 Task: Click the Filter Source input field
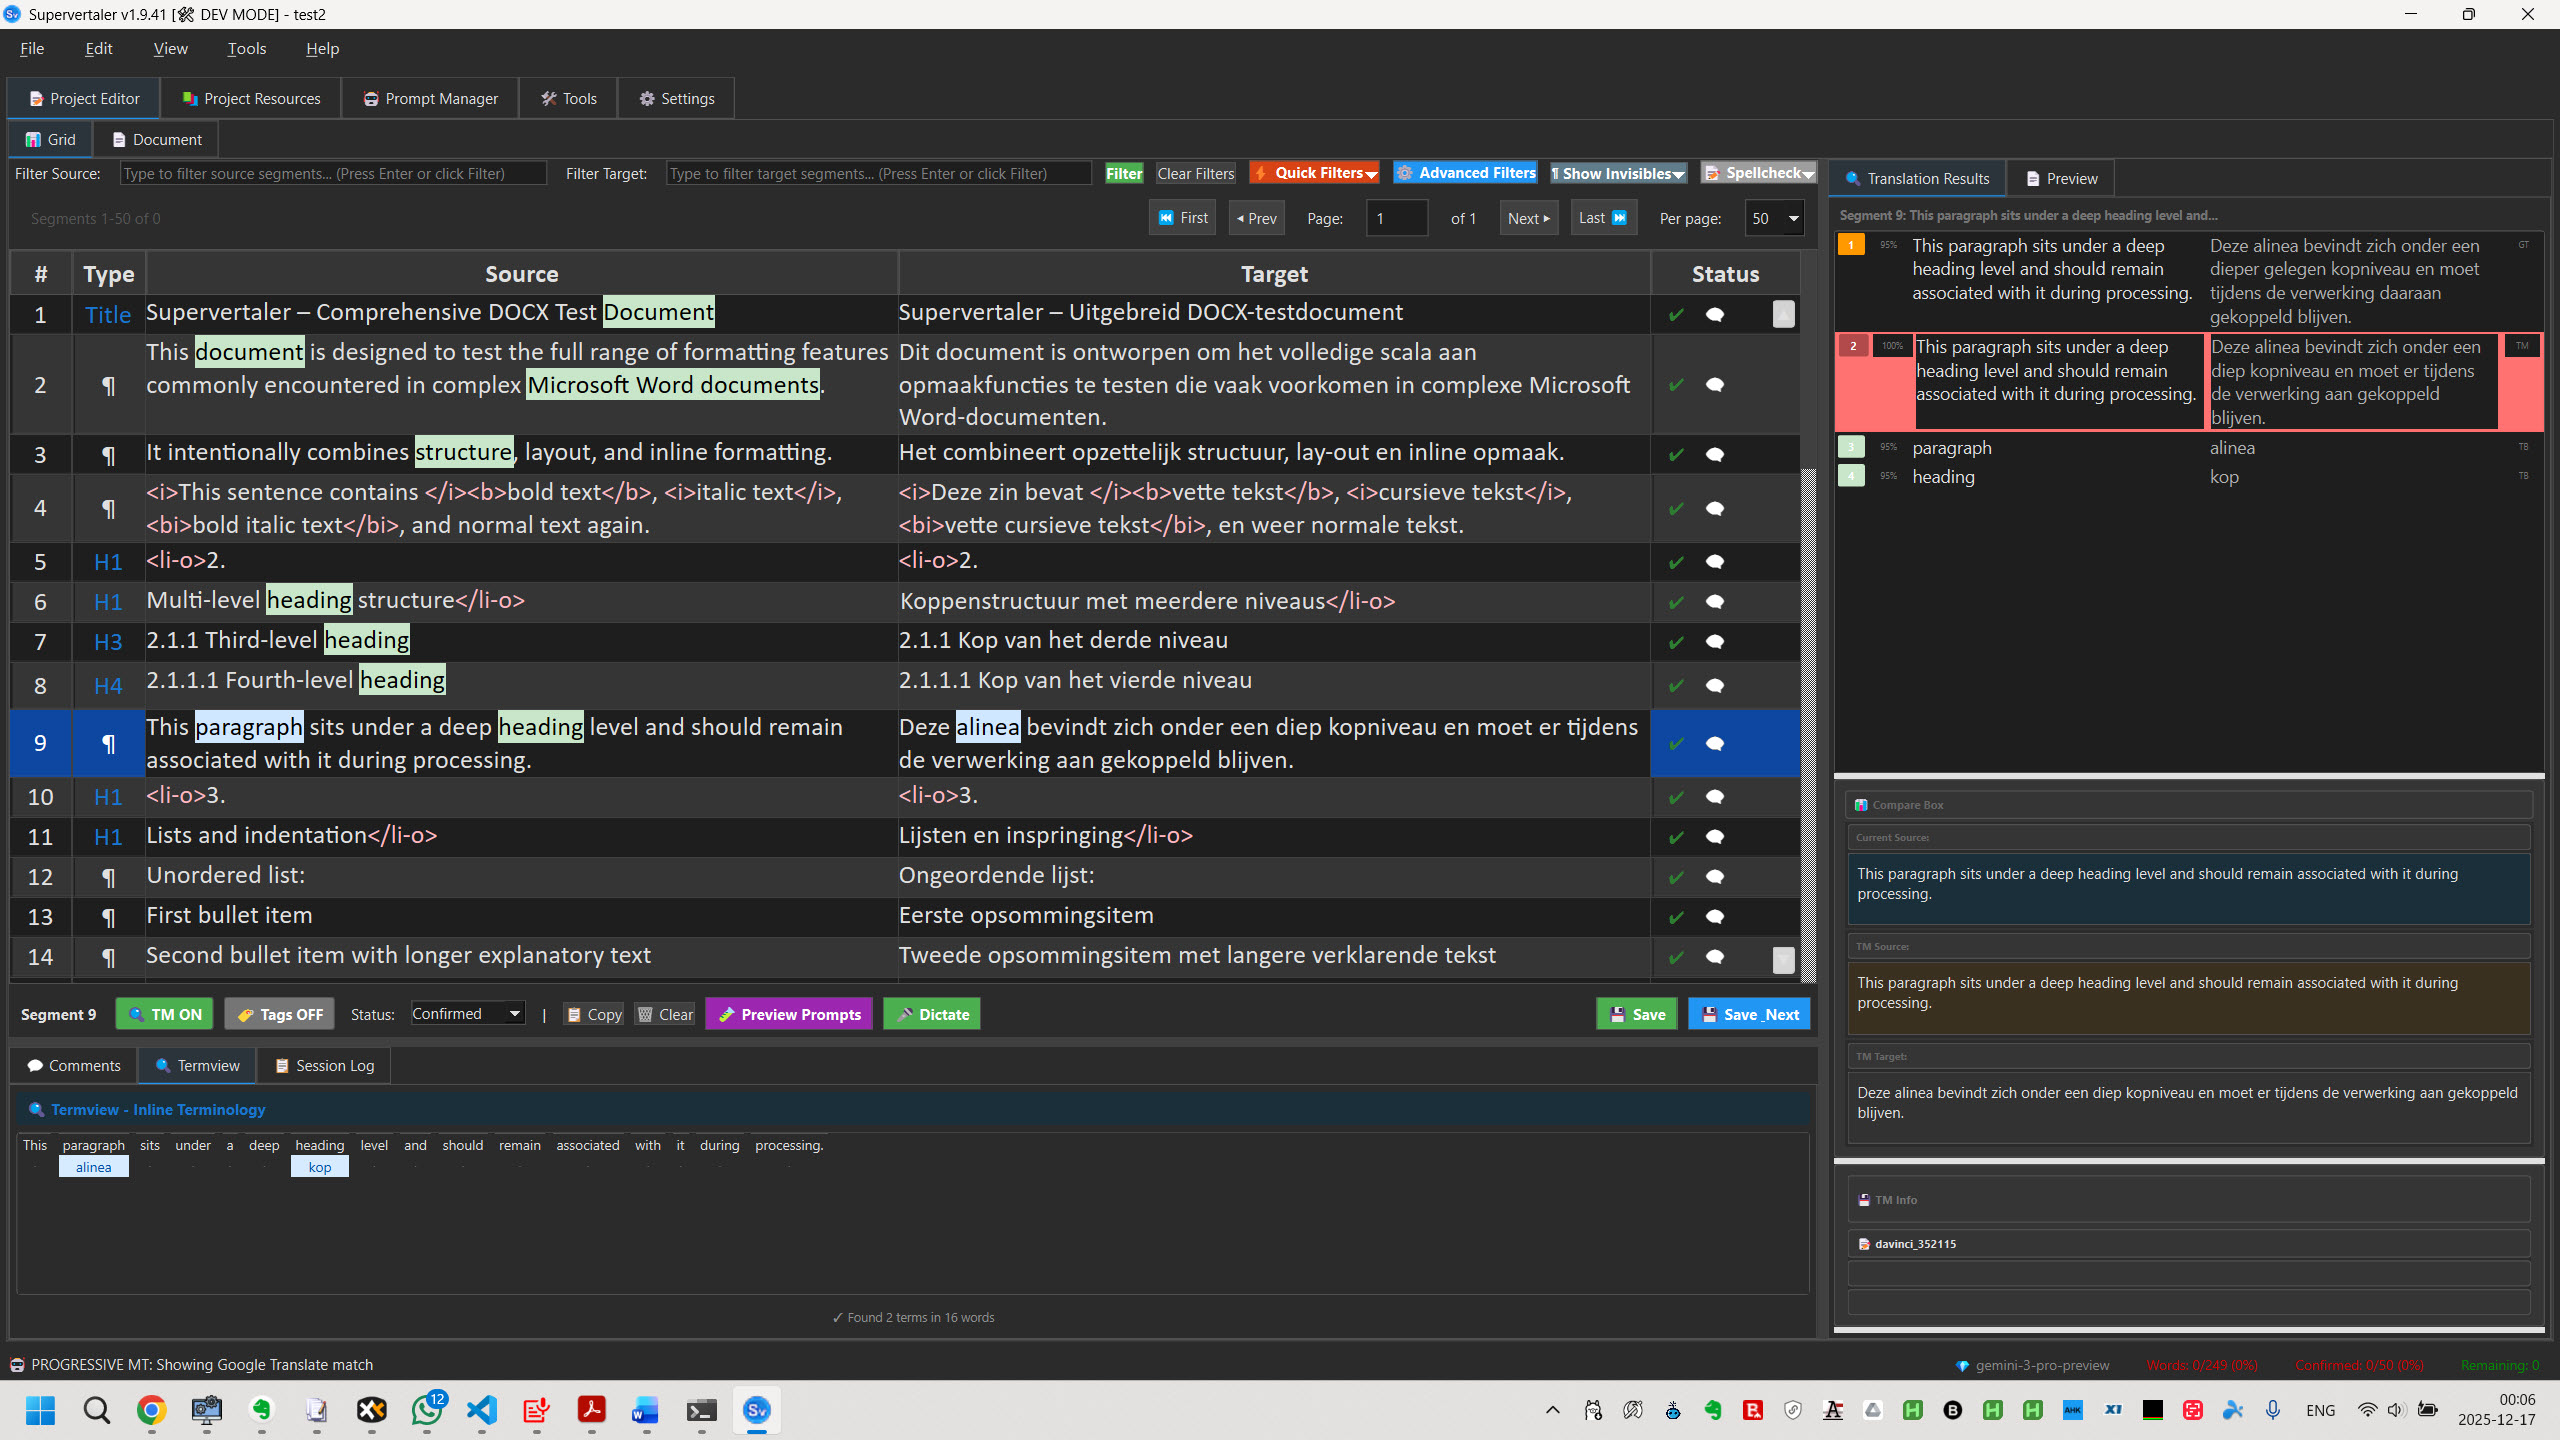pos(333,173)
